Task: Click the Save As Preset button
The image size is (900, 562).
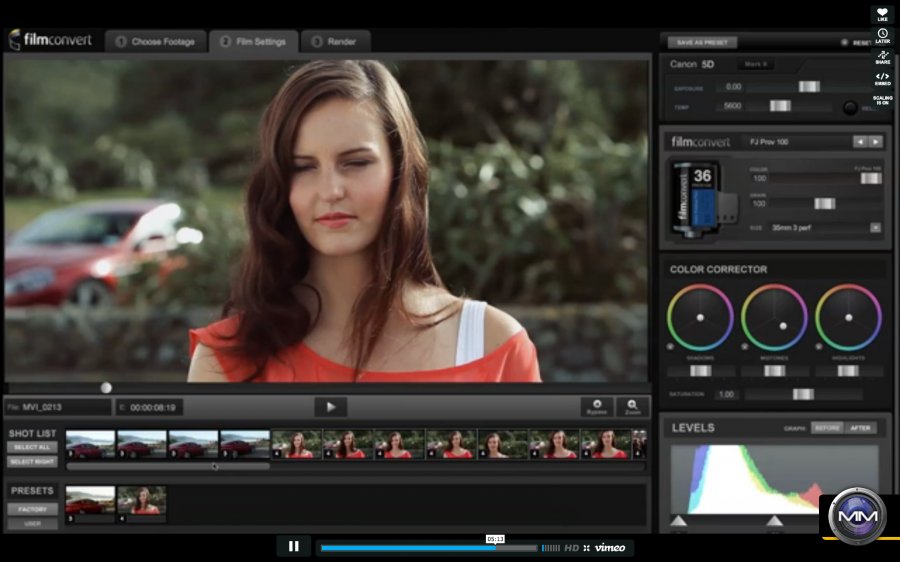Action: coord(702,43)
